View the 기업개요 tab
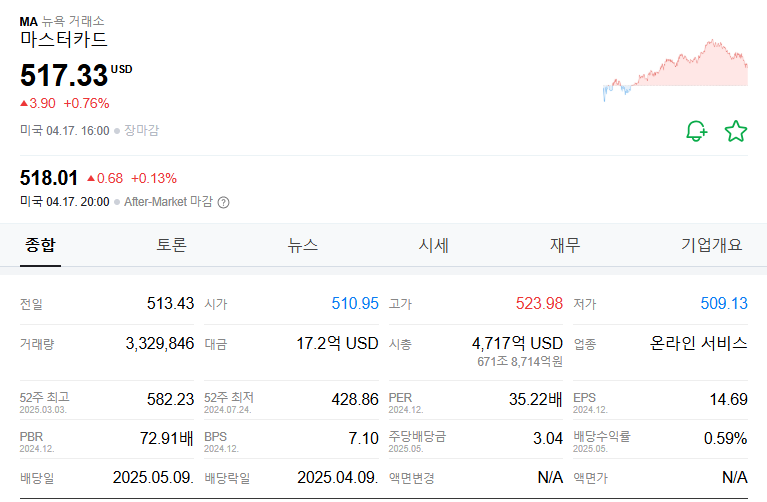 pyautogui.click(x=712, y=245)
